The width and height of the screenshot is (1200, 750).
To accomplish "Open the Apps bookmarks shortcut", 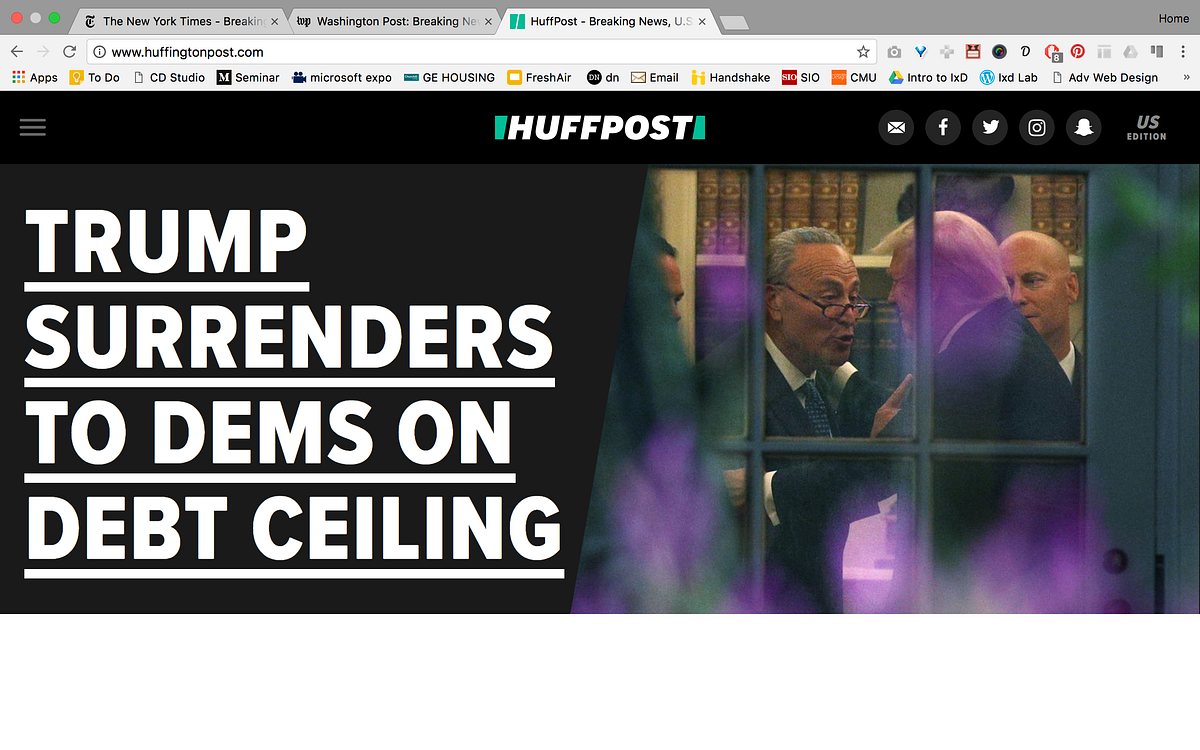I will pyautogui.click(x=35, y=77).
